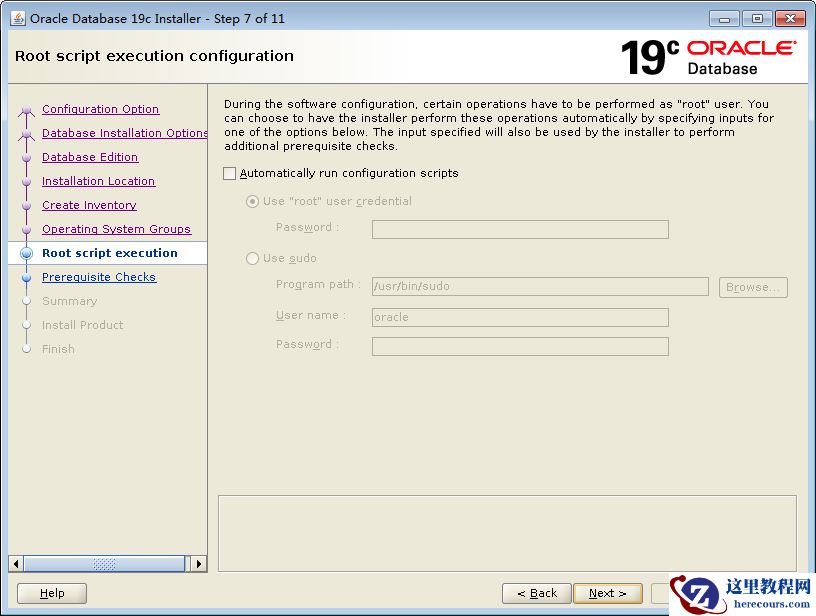Select the Use sudo radio button

tap(252, 258)
